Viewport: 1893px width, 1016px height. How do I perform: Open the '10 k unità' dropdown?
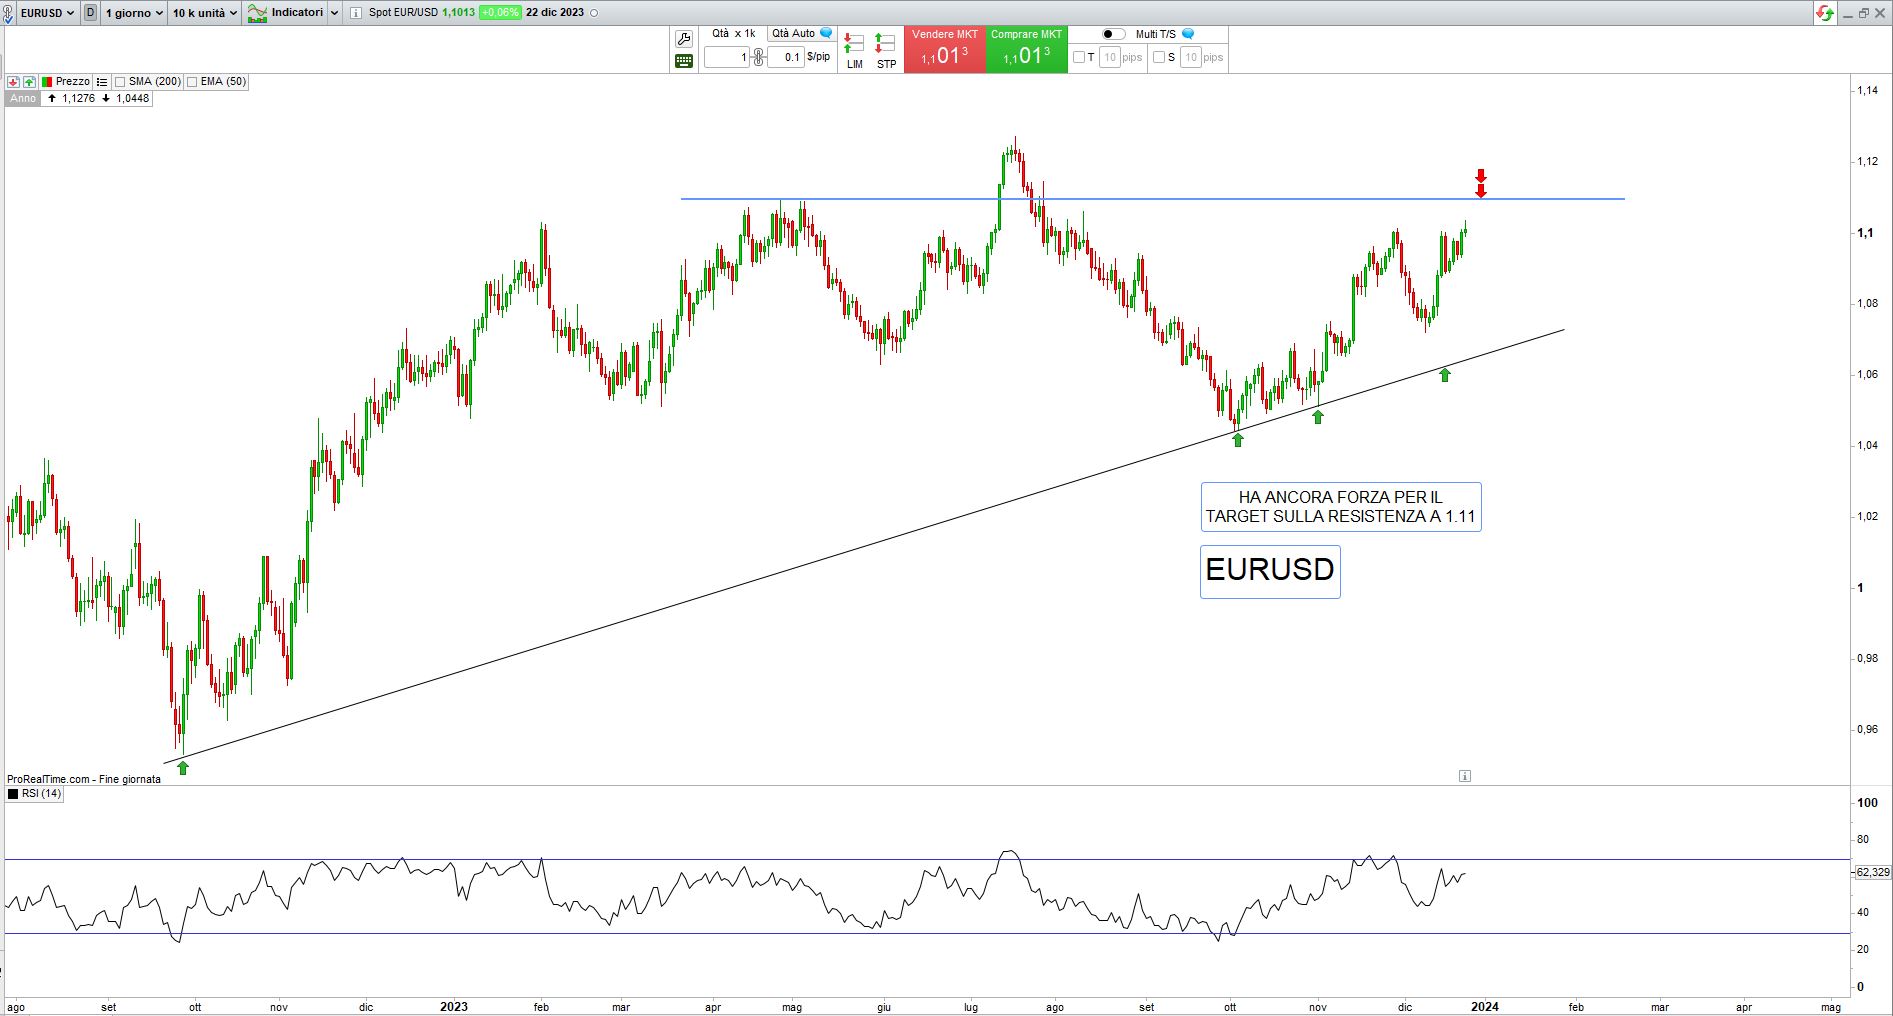204,13
